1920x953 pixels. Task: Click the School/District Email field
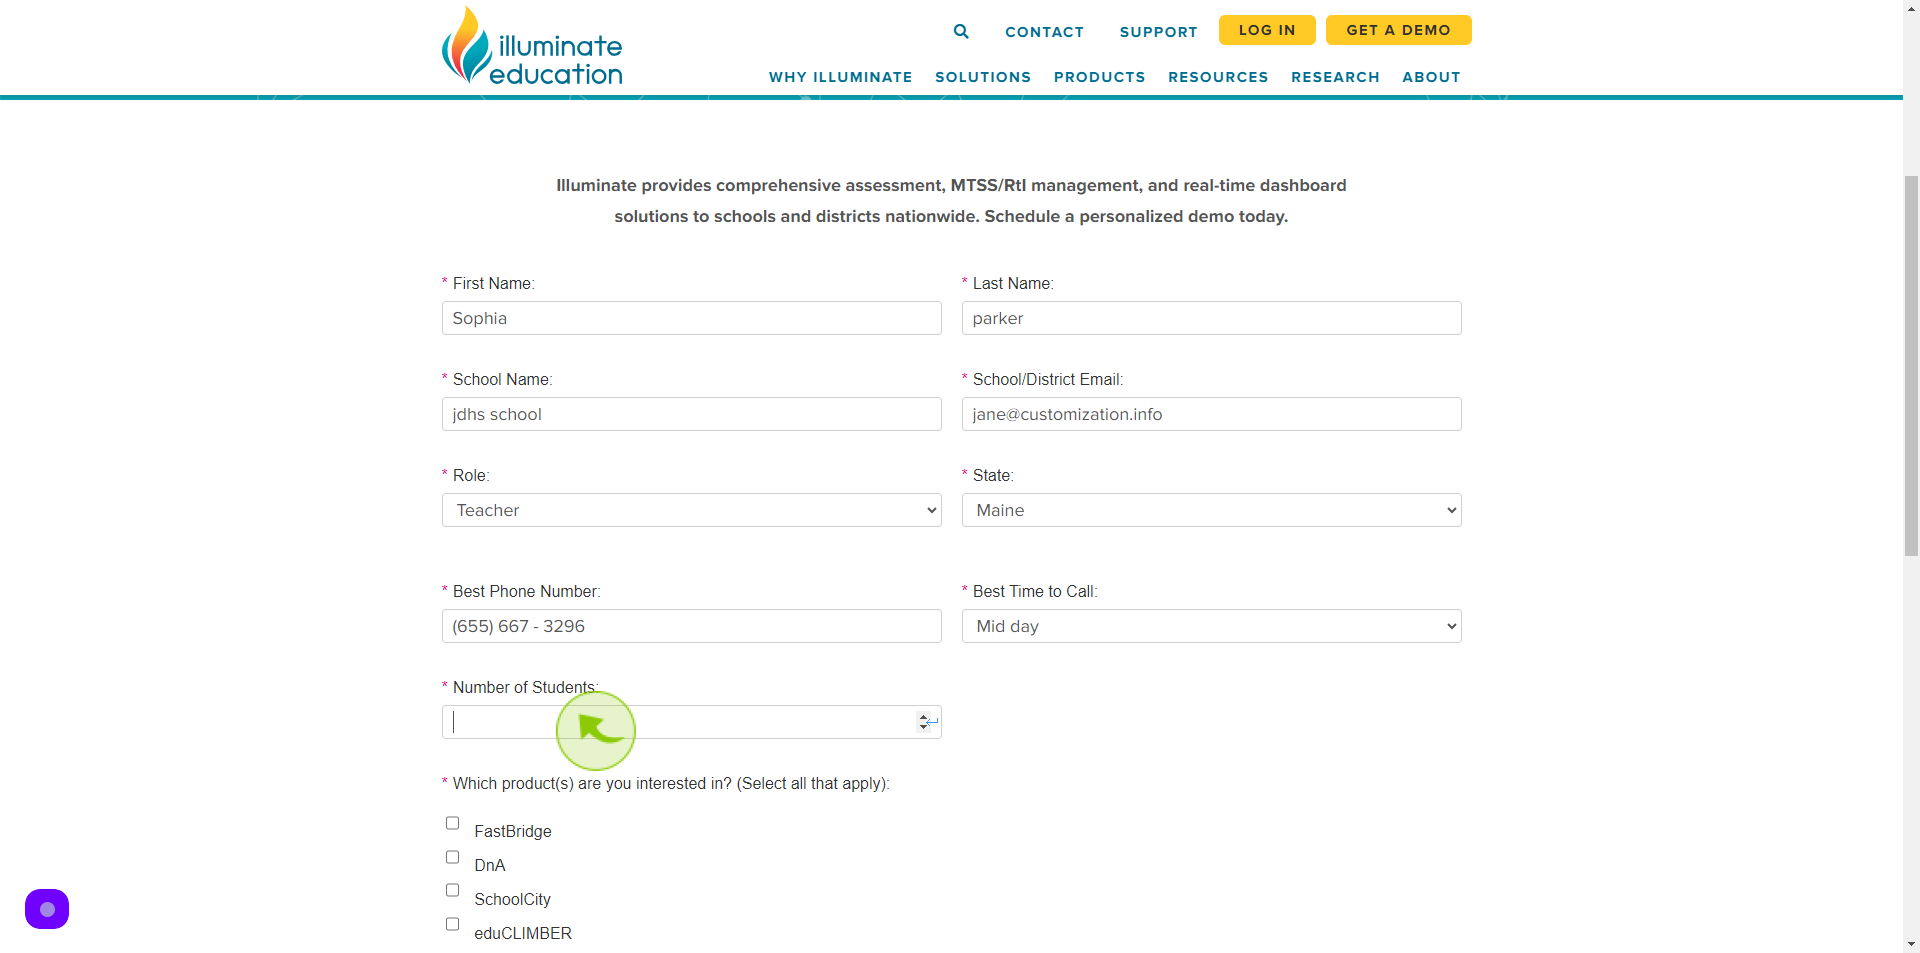1212,414
